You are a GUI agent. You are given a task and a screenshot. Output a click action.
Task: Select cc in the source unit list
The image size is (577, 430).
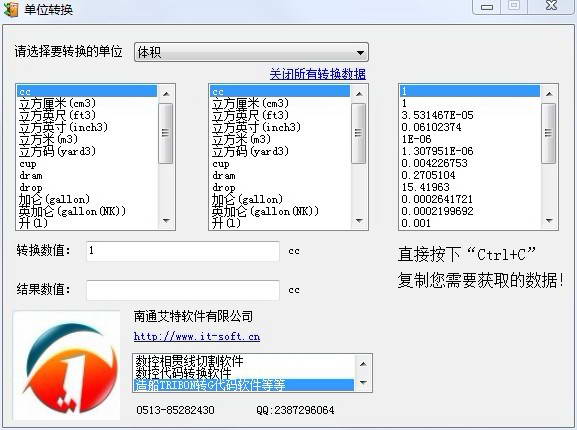[x=87, y=91]
